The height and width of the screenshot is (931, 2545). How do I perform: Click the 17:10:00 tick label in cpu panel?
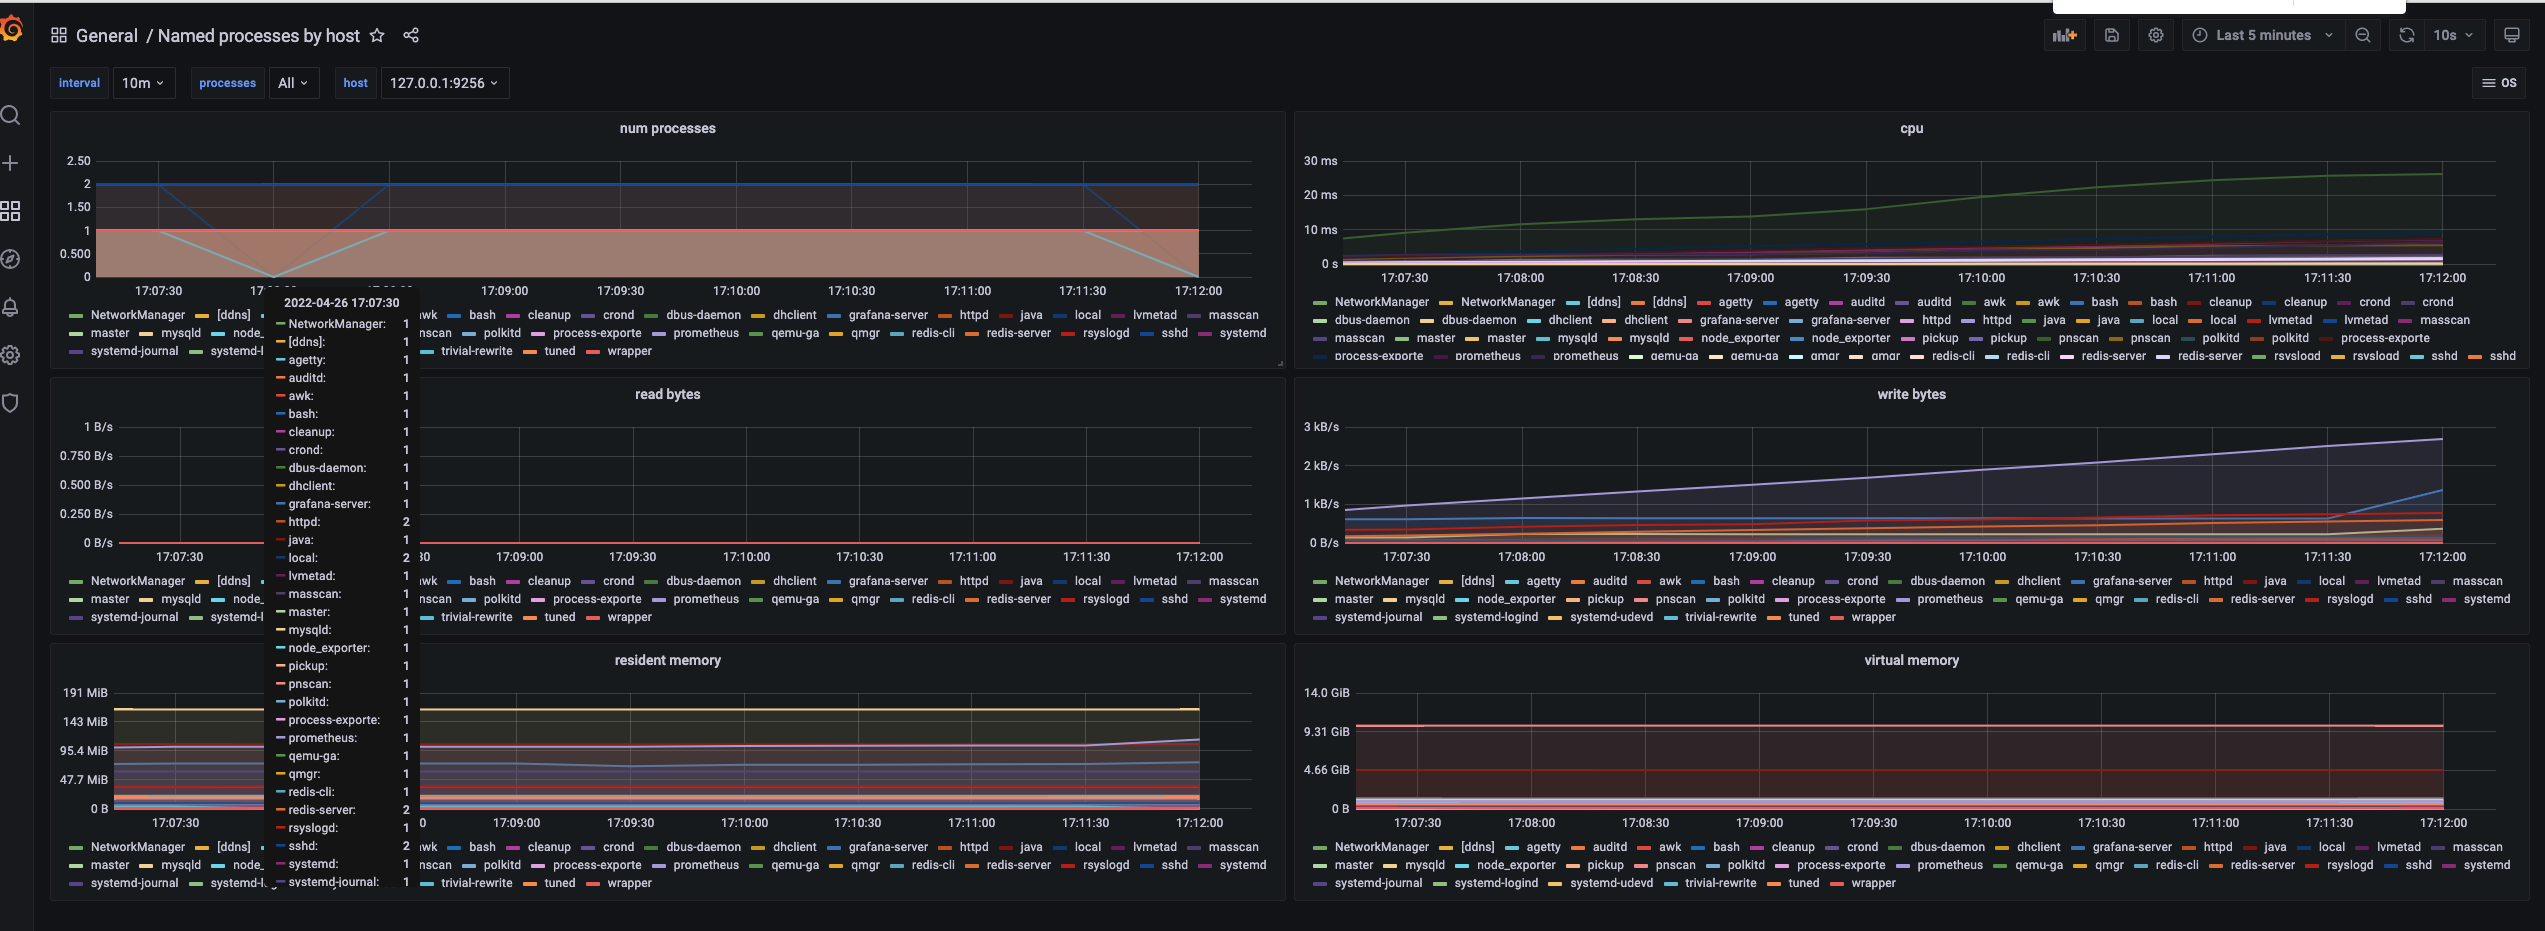1981,278
